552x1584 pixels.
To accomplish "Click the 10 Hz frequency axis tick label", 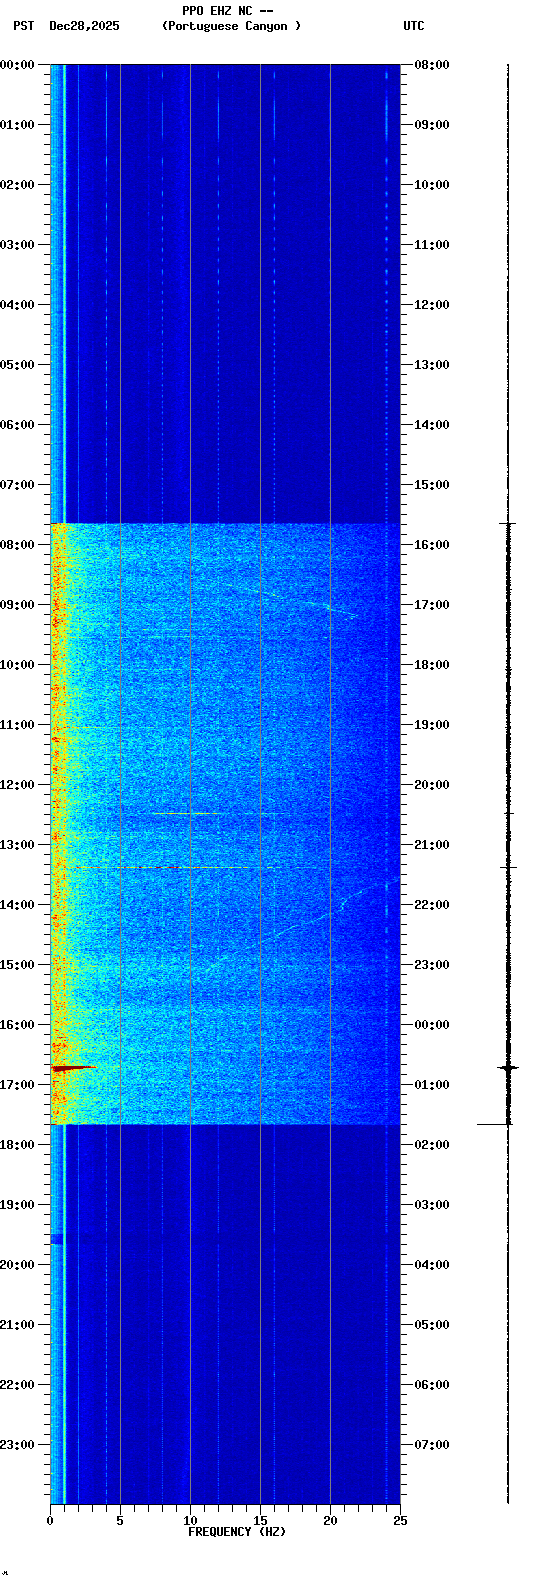I will point(190,1521).
